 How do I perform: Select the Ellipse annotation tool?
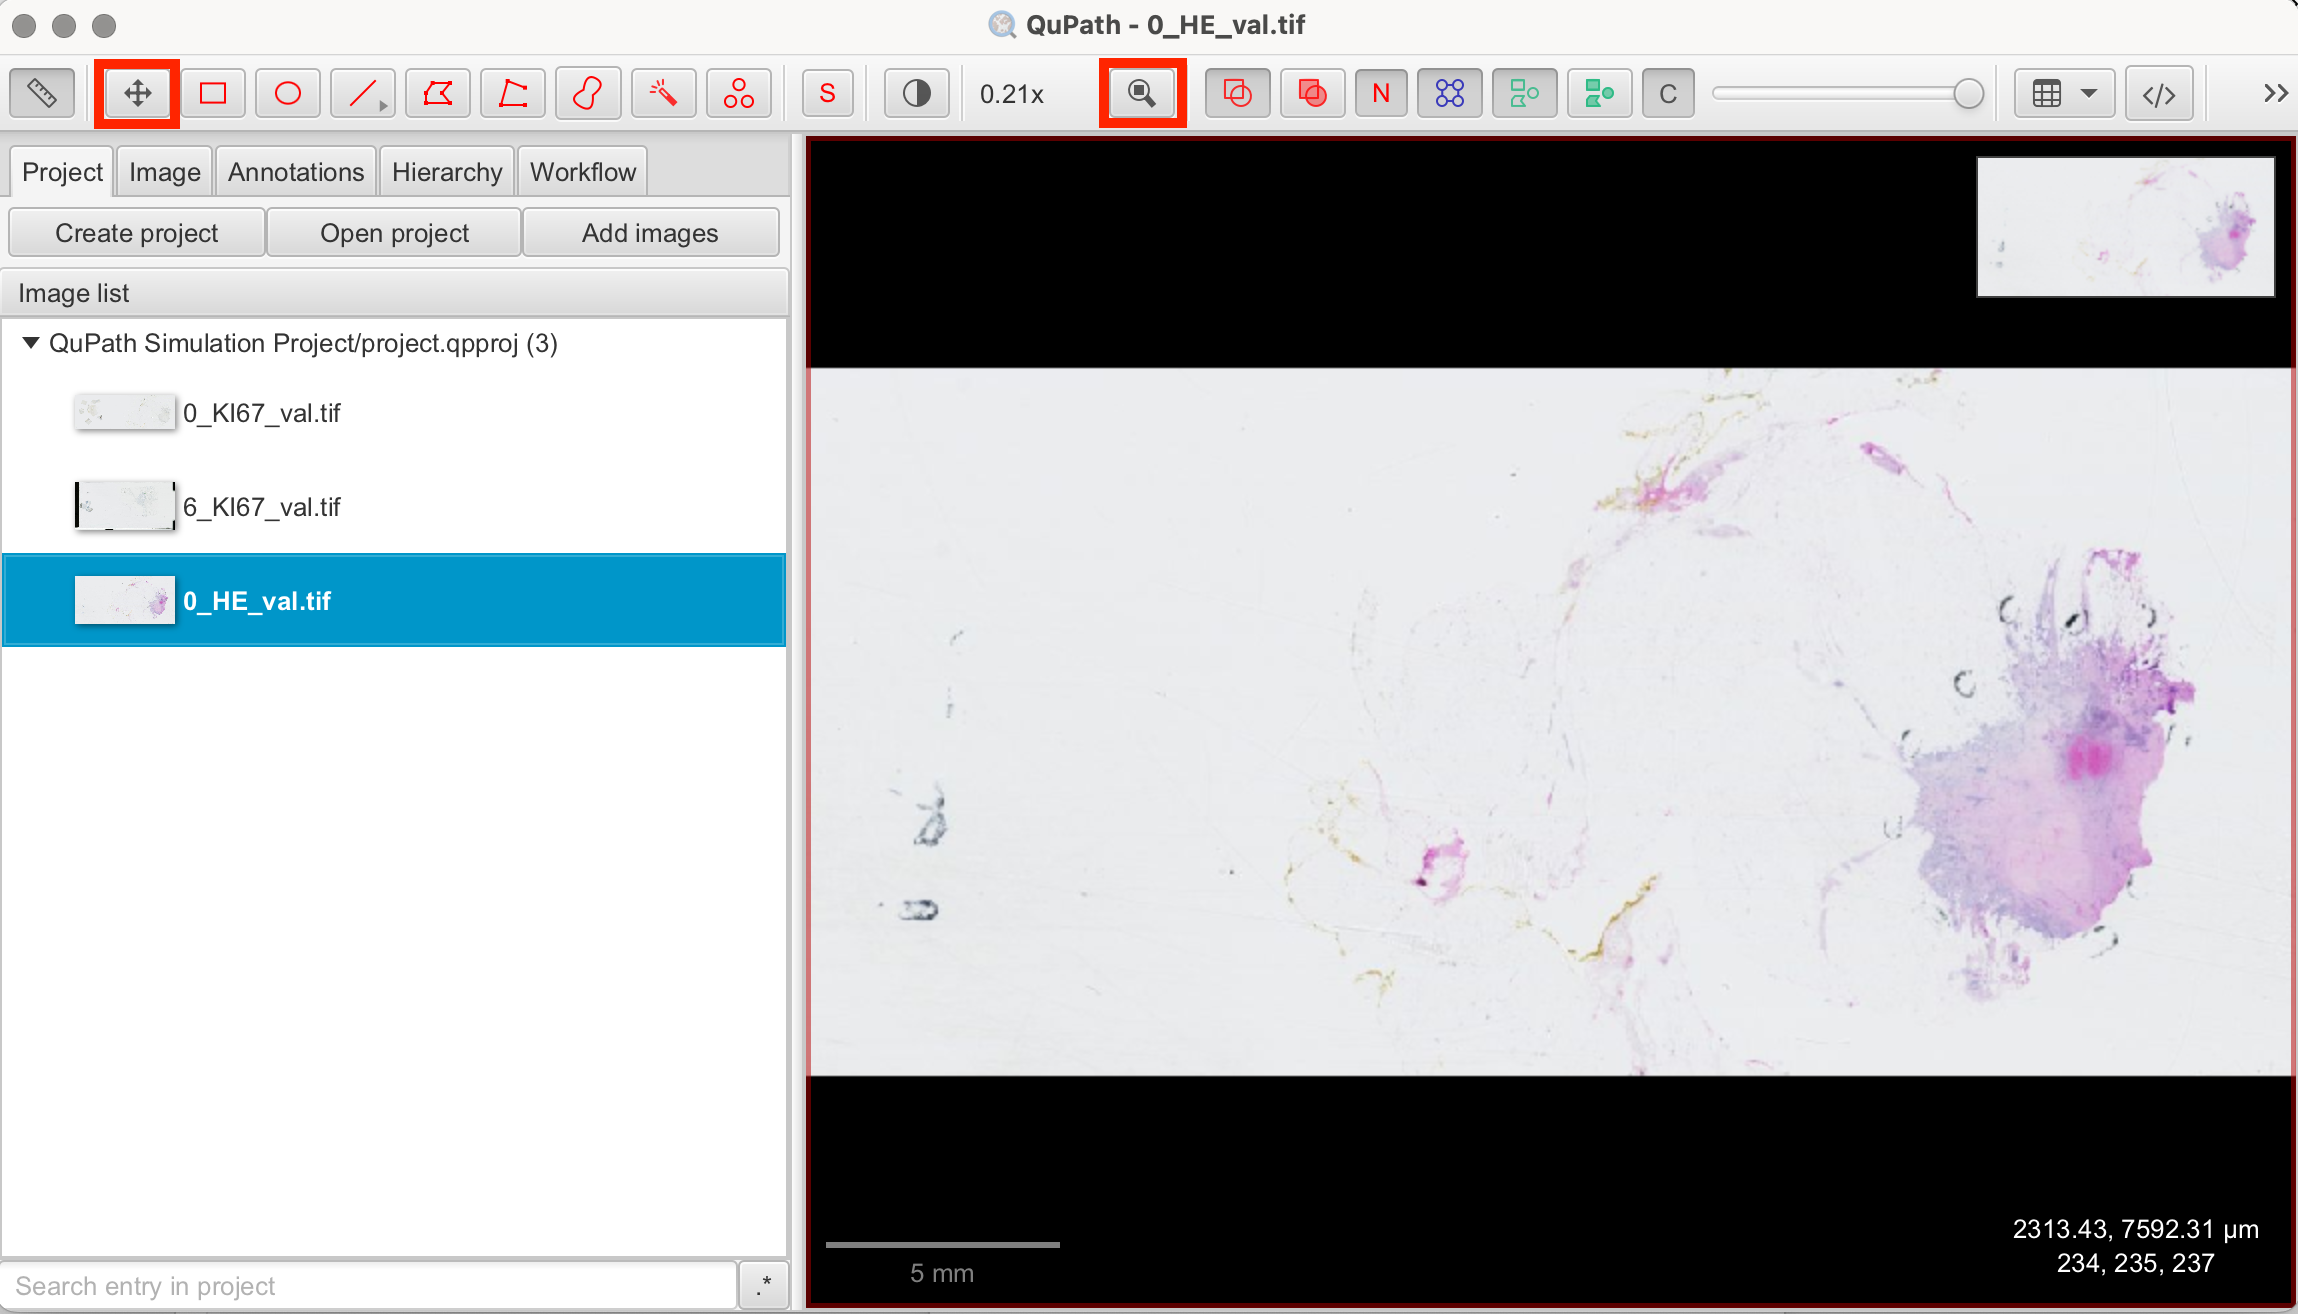pos(288,94)
